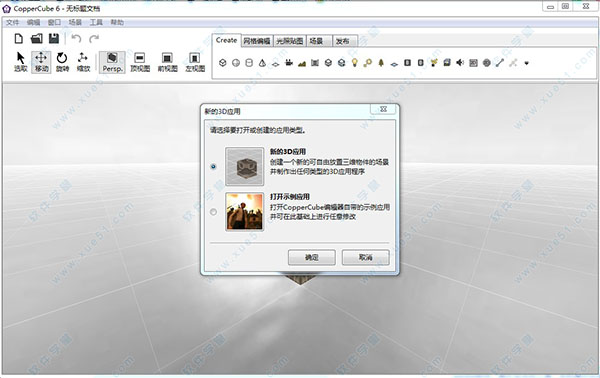The height and width of the screenshot is (378, 600).
Task: Insert a sound node with speaker icon
Action: point(460,63)
